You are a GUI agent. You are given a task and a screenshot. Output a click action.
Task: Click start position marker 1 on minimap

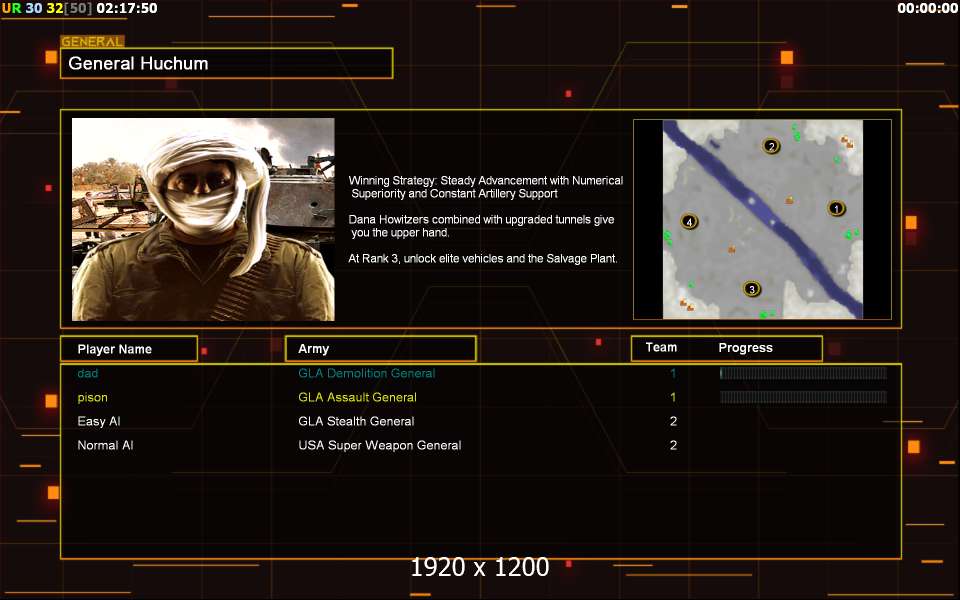point(836,209)
